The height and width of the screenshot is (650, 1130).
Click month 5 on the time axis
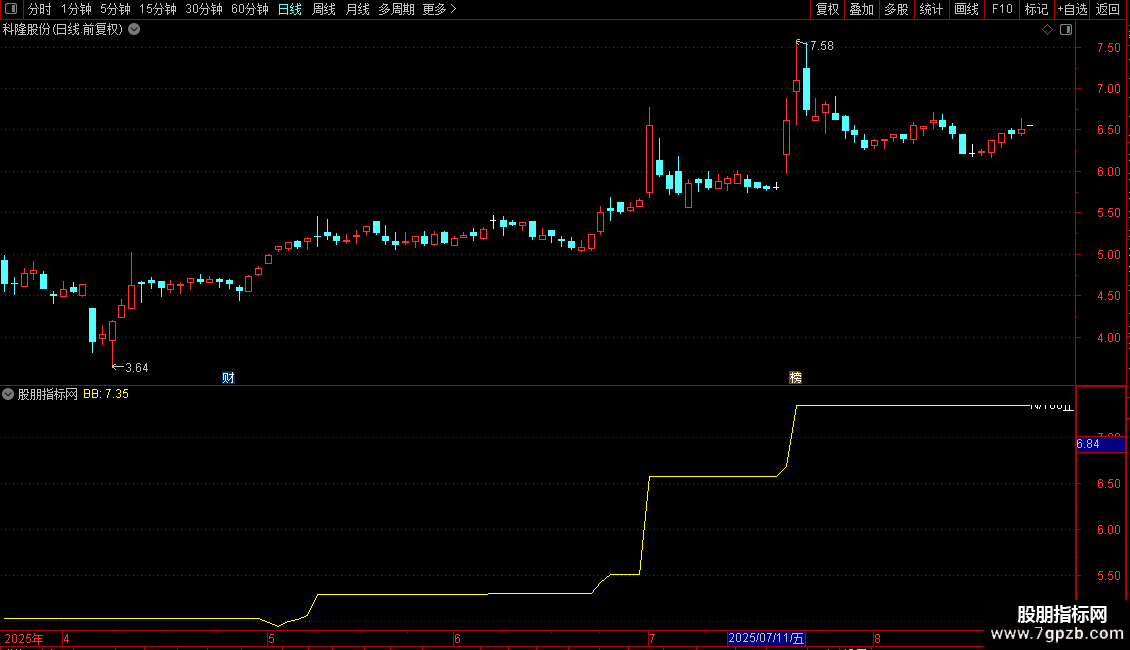click(x=271, y=639)
